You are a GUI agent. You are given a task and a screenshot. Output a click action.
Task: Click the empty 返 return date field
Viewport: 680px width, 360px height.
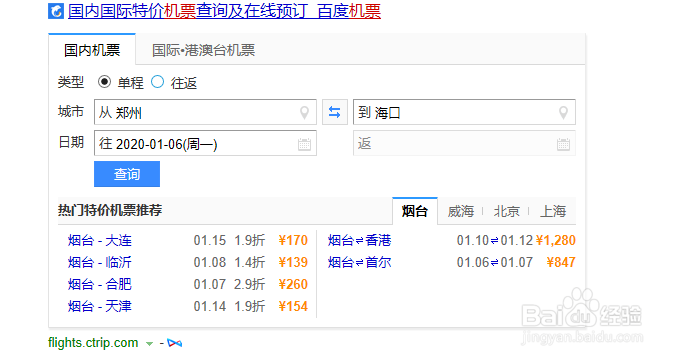(x=464, y=143)
